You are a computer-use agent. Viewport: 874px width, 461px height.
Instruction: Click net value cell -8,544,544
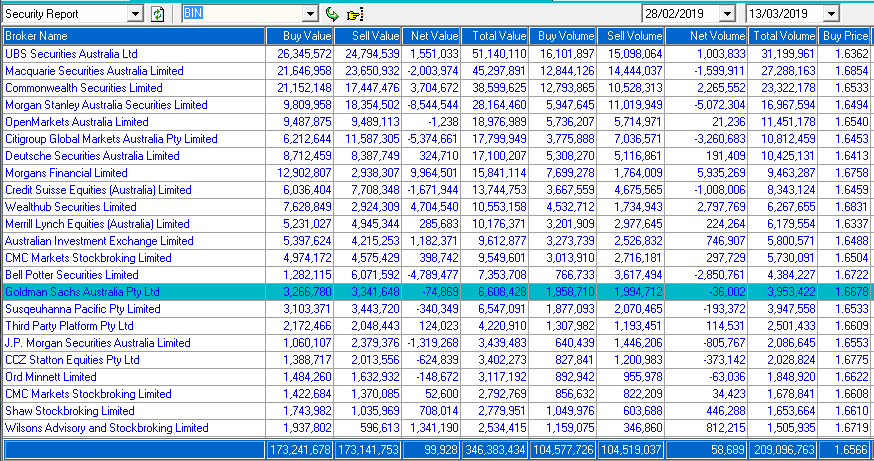point(433,105)
